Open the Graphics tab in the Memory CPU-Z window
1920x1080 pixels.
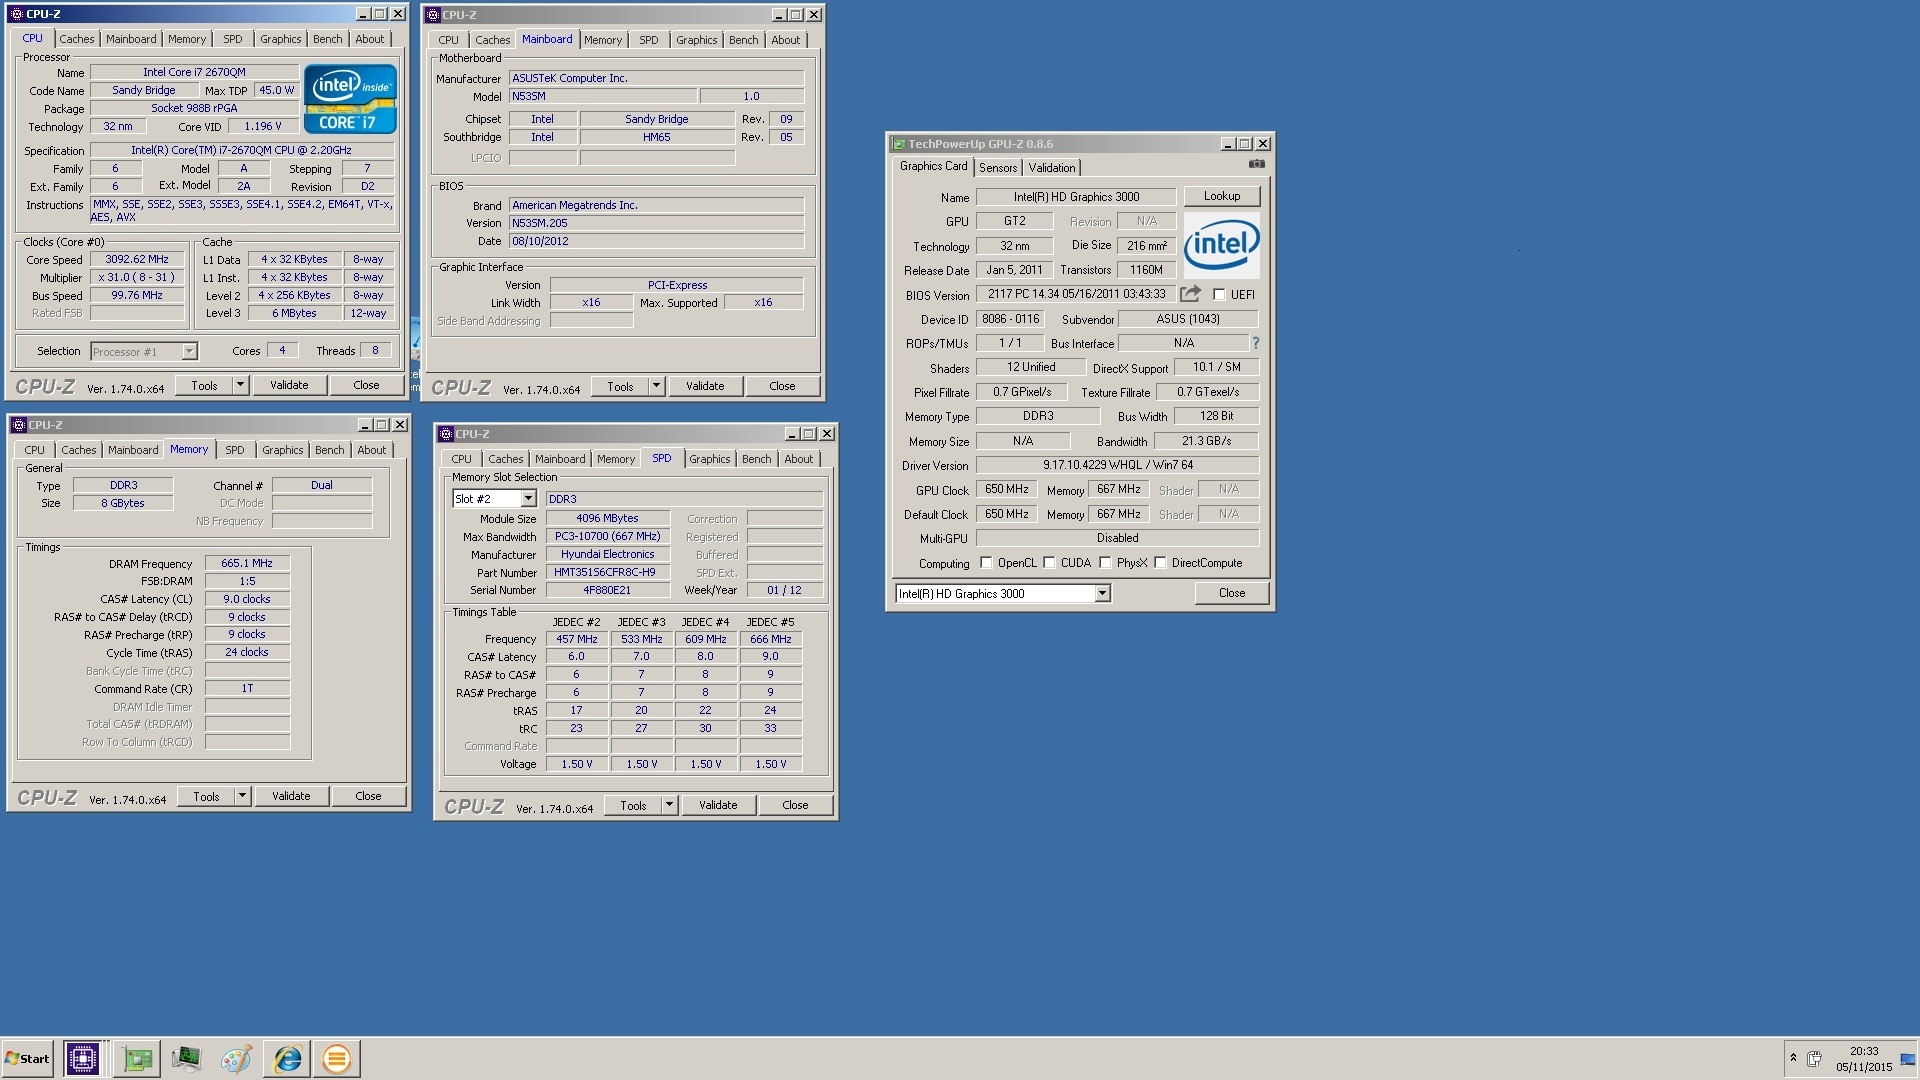pyautogui.click(x=282, y=450)
